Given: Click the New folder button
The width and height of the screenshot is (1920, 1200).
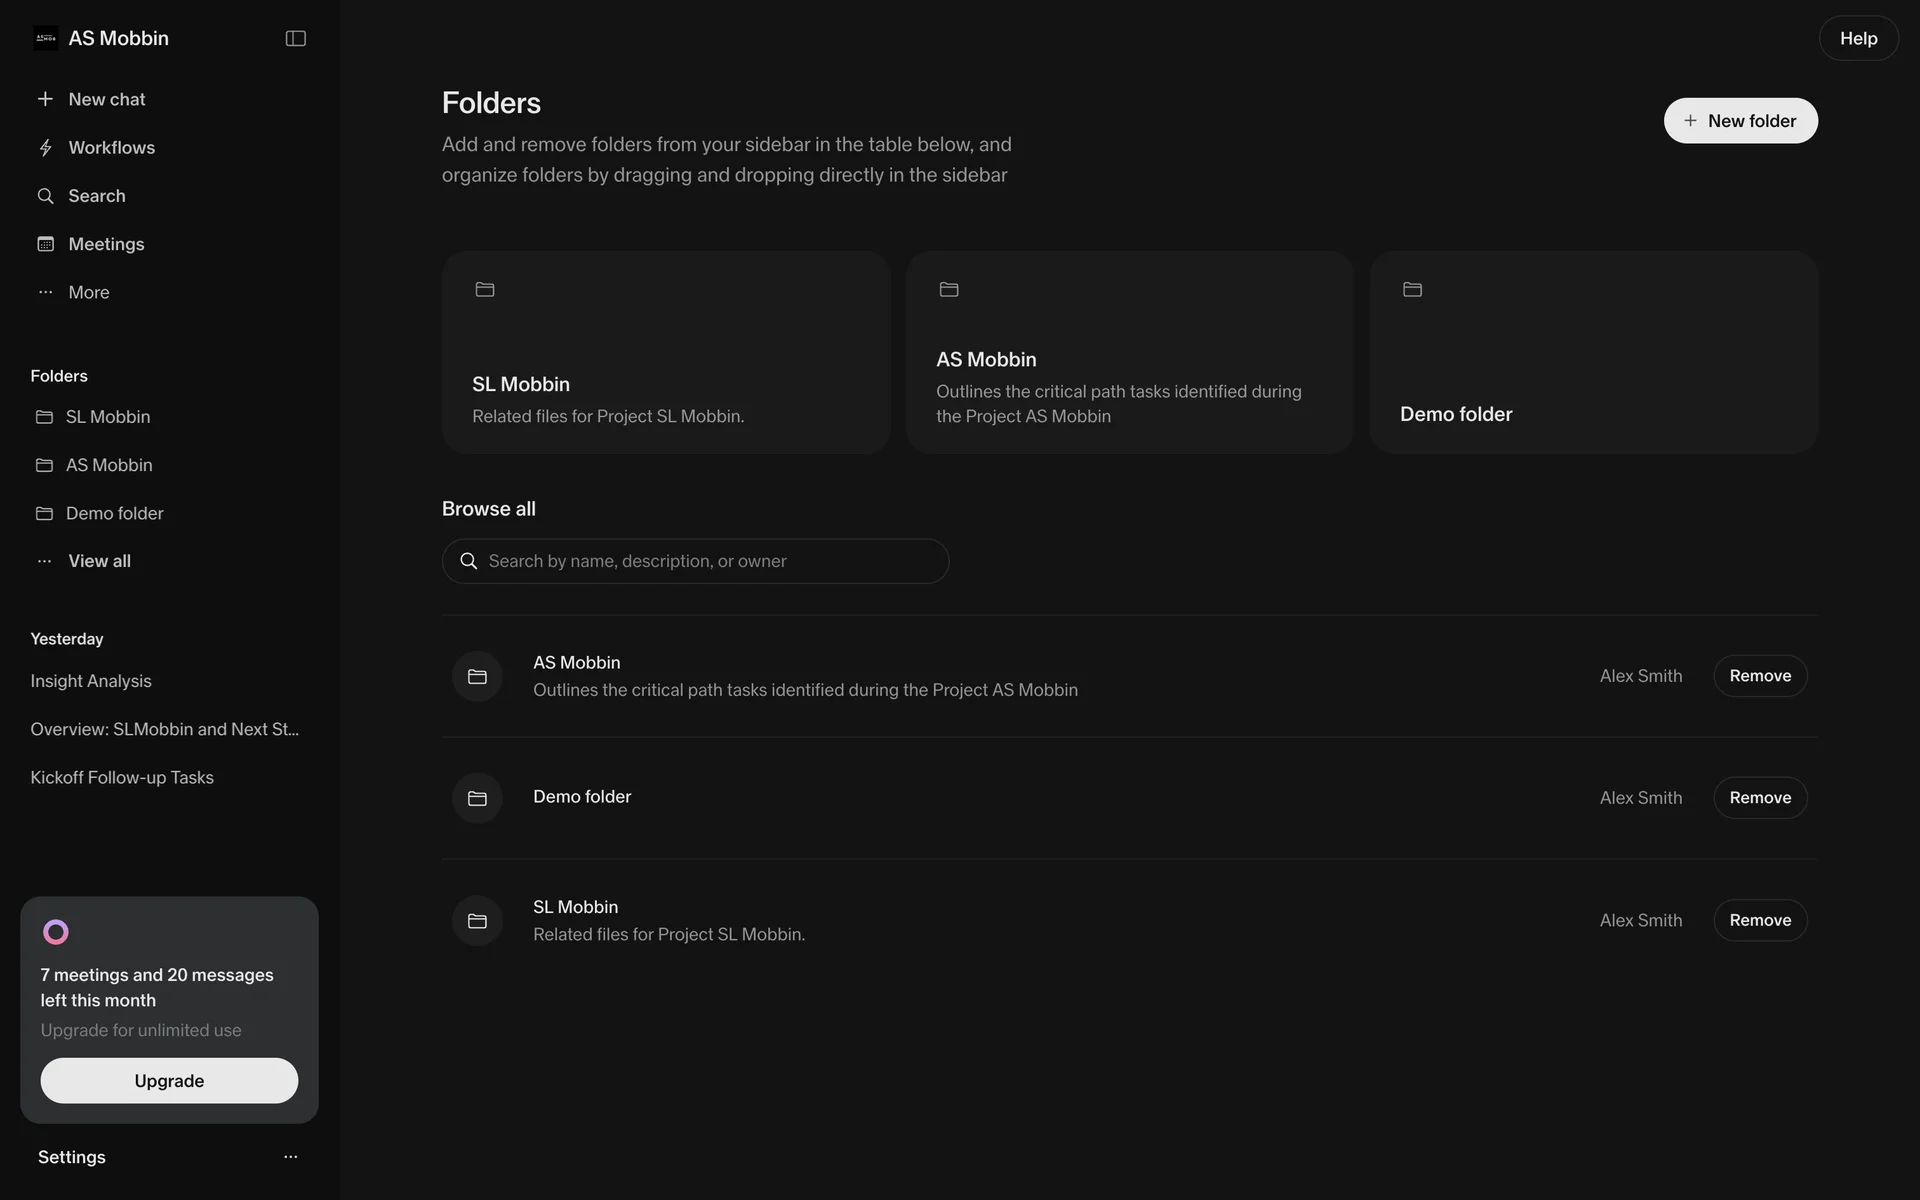Looking at the screenshot, I should click(1740, 121).
